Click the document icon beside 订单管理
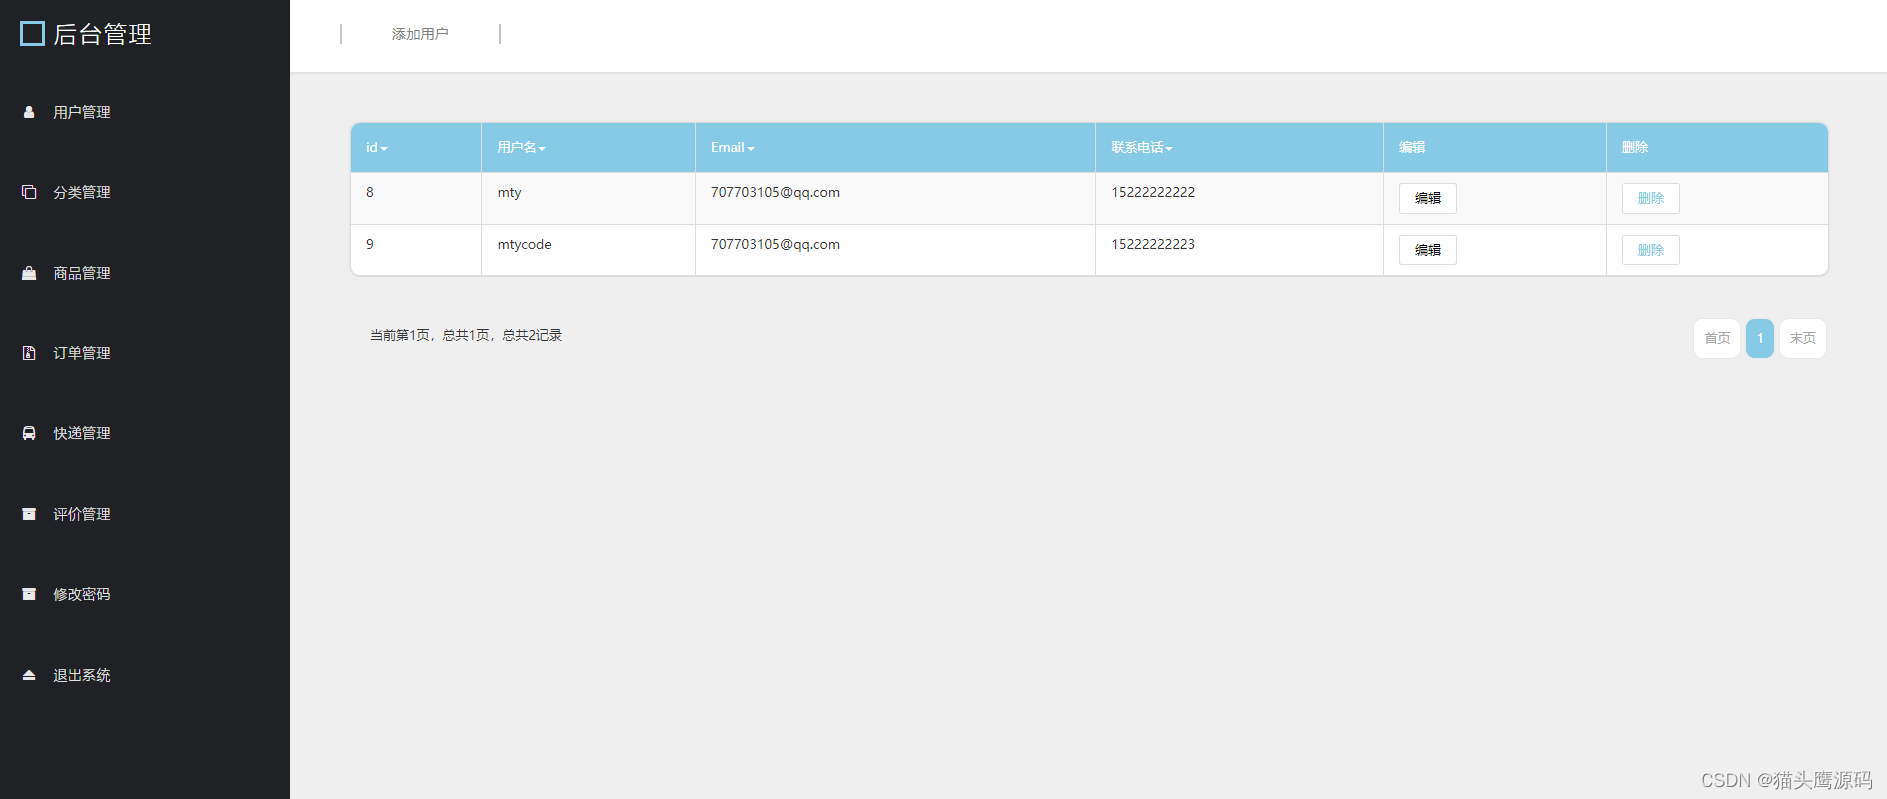Screen dimensions: 1887x799 pos(29,353)
